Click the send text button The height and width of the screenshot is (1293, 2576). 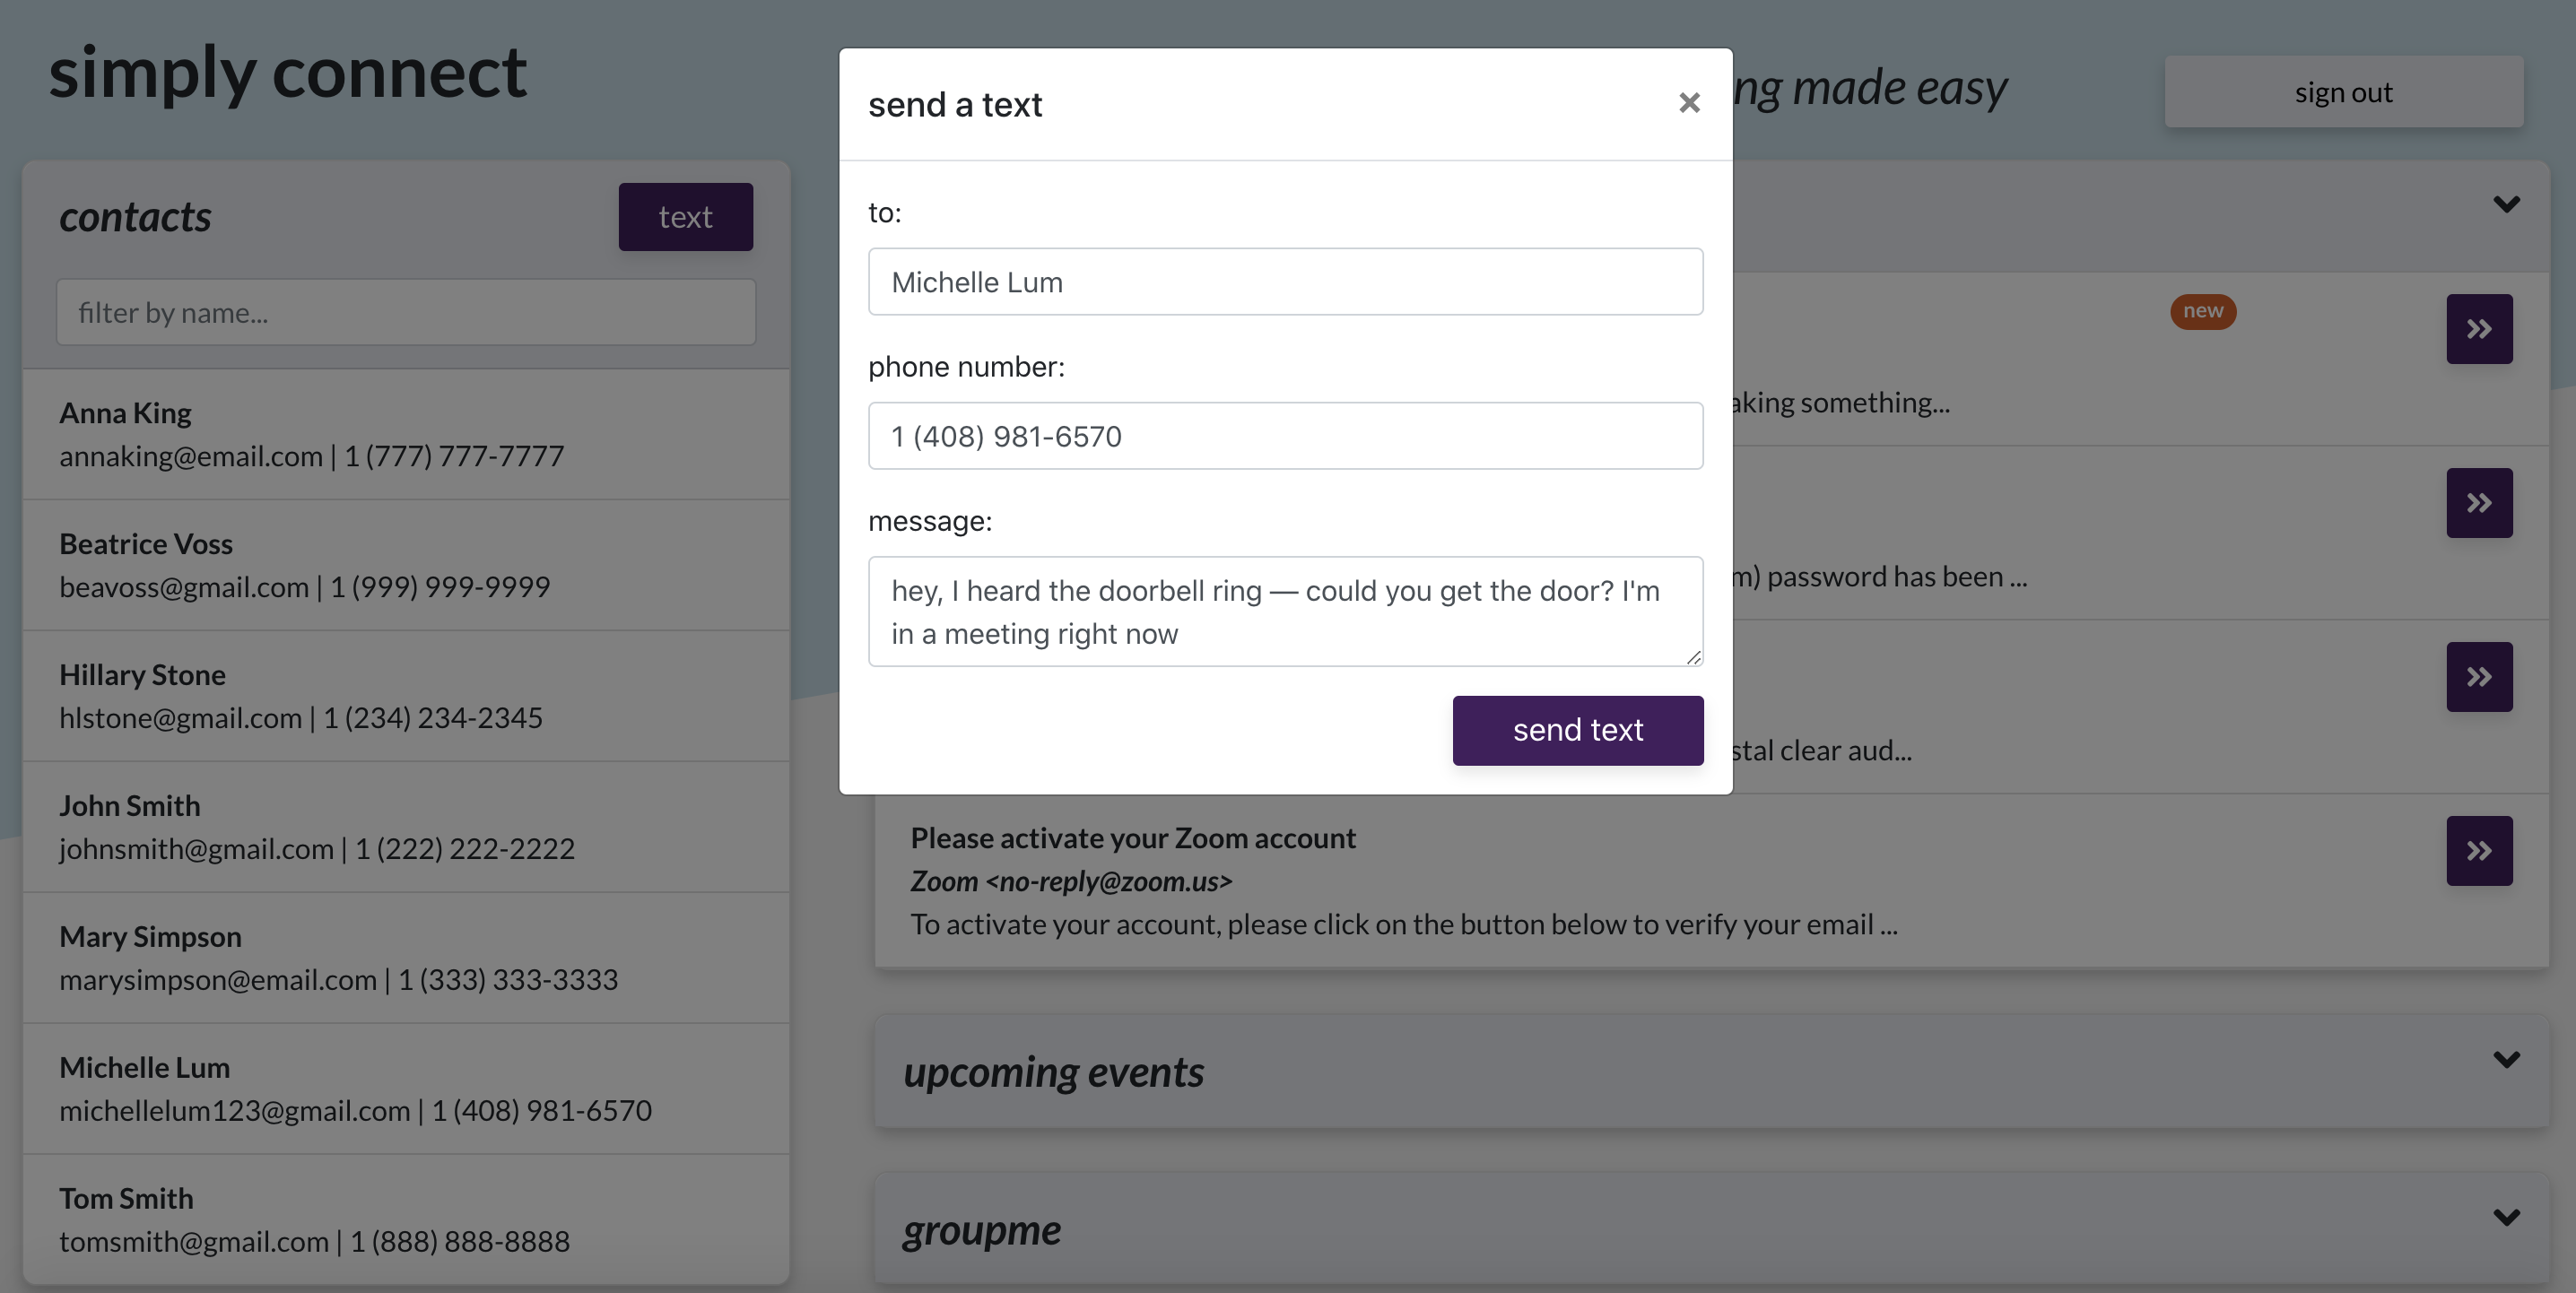coord(1577,730)
